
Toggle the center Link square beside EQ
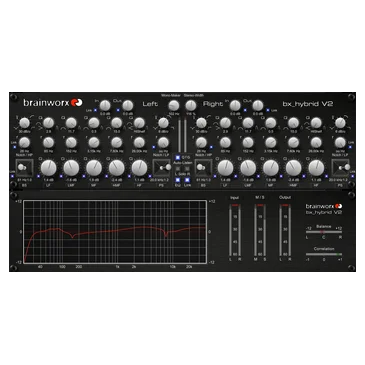point(187,180)
